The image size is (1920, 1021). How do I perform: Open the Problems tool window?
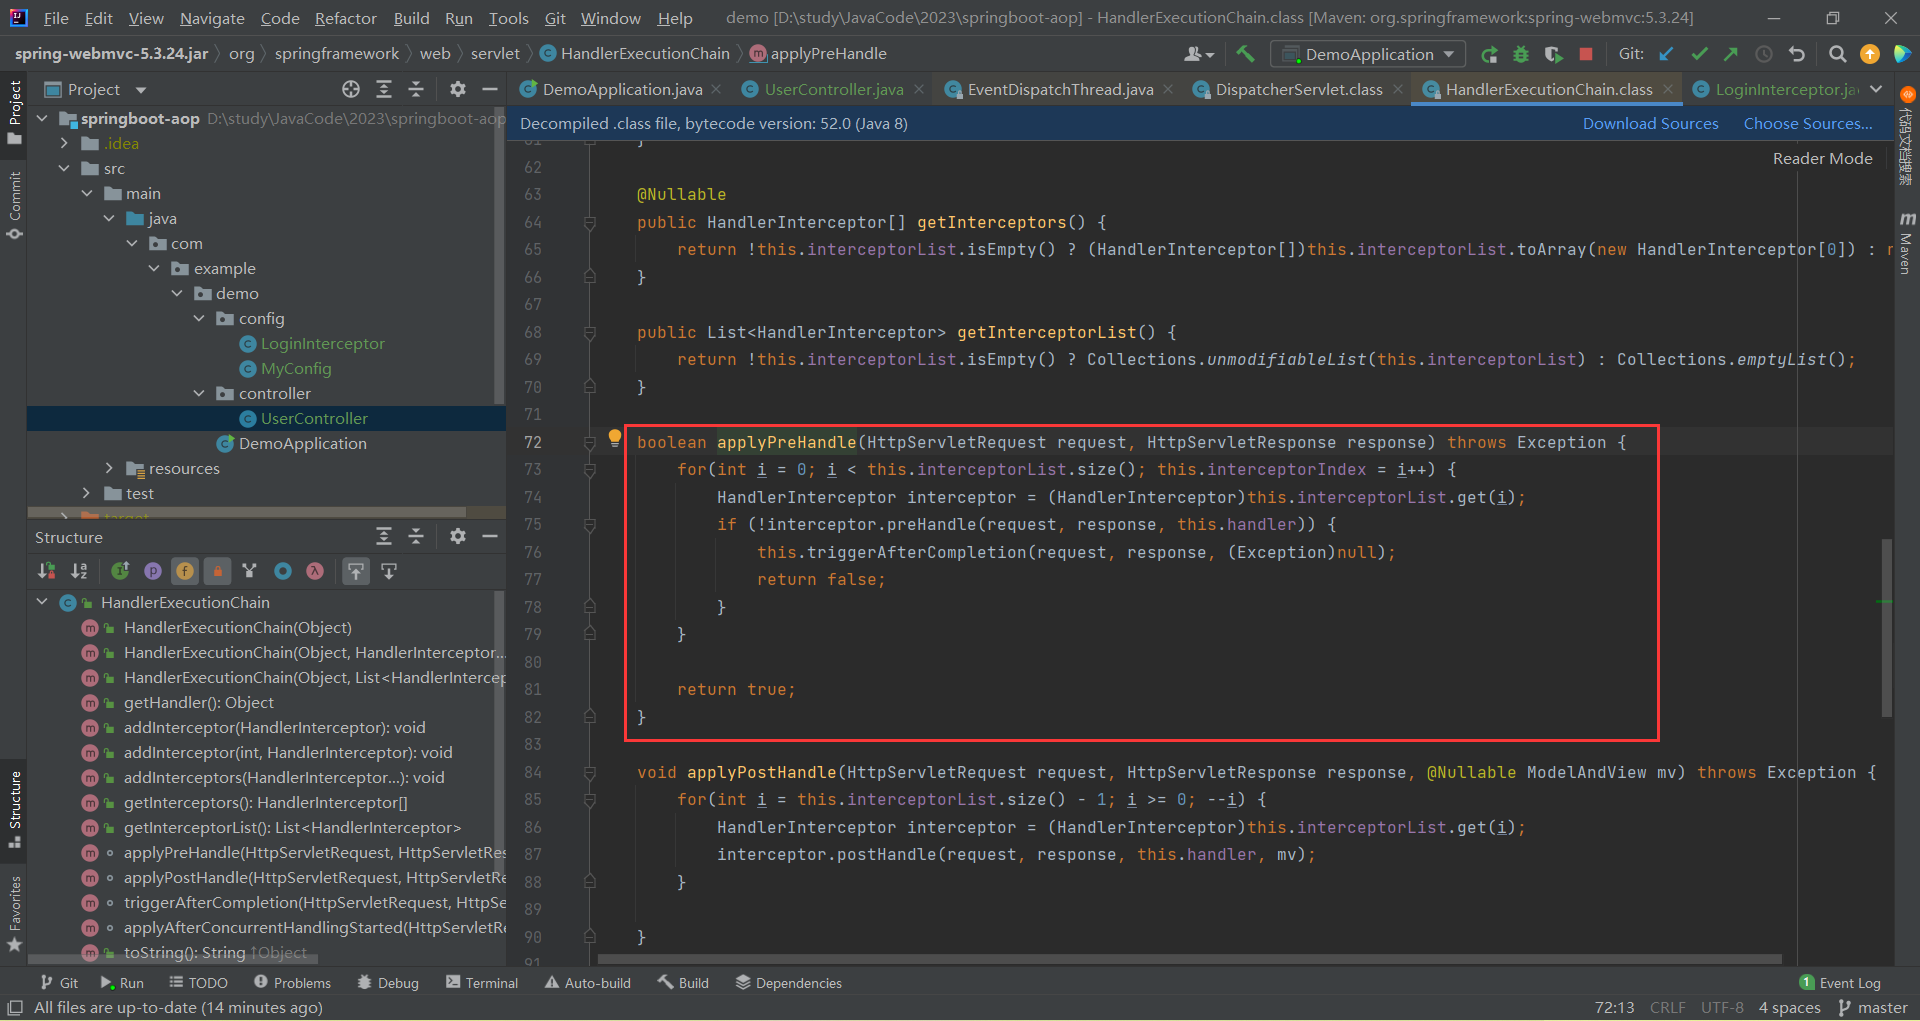point(292,983)
